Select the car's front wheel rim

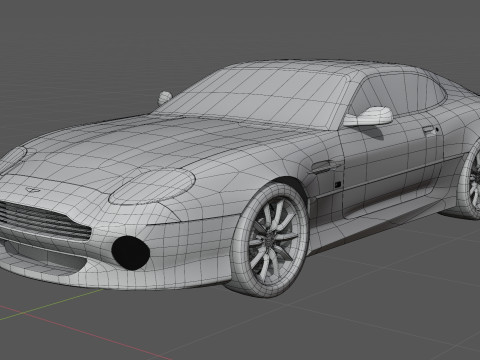[x=273, y=240]
